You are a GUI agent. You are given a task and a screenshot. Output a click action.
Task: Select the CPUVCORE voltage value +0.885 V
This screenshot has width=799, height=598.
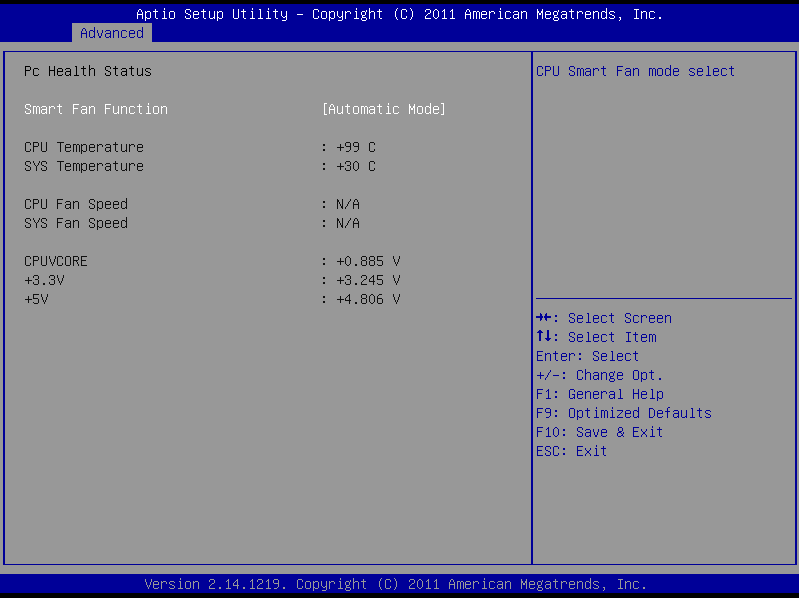(367, 261)
